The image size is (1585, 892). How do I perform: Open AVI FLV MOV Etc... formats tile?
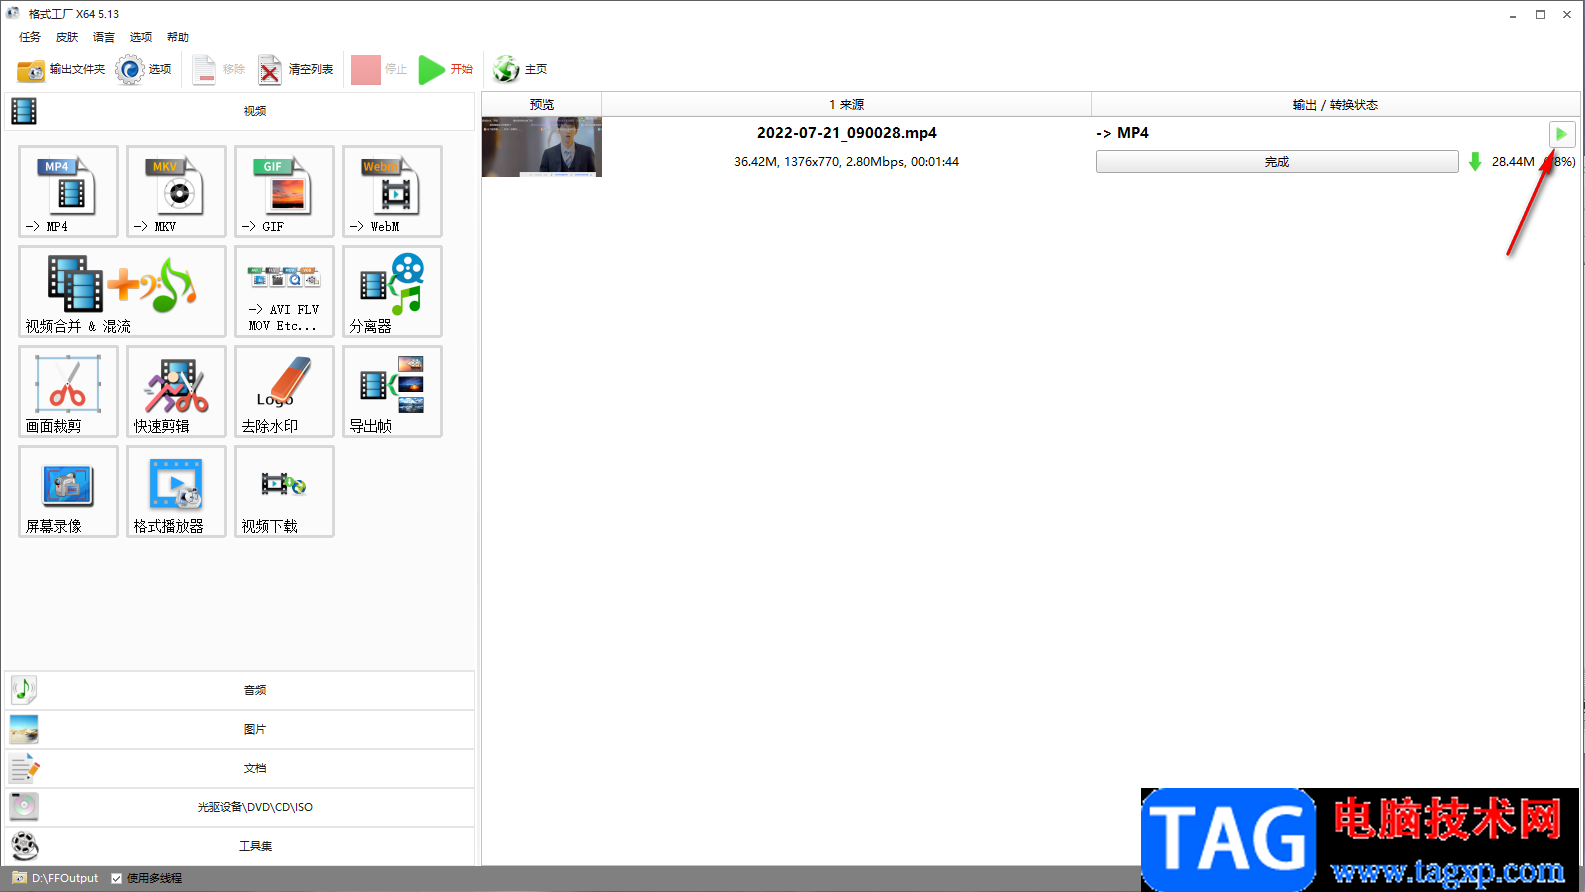coord(284,291)
